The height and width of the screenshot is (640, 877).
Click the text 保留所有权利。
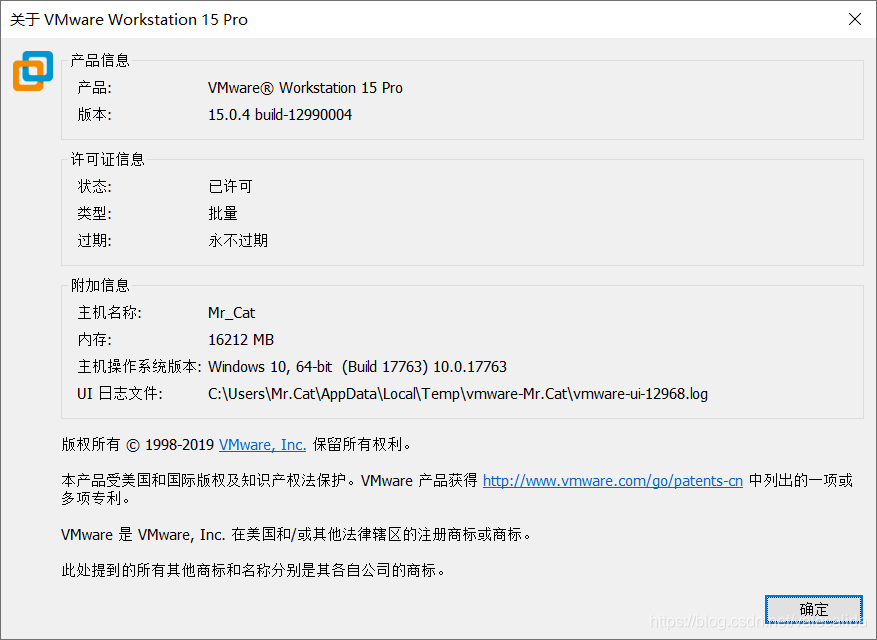click(x=362, y=445)
